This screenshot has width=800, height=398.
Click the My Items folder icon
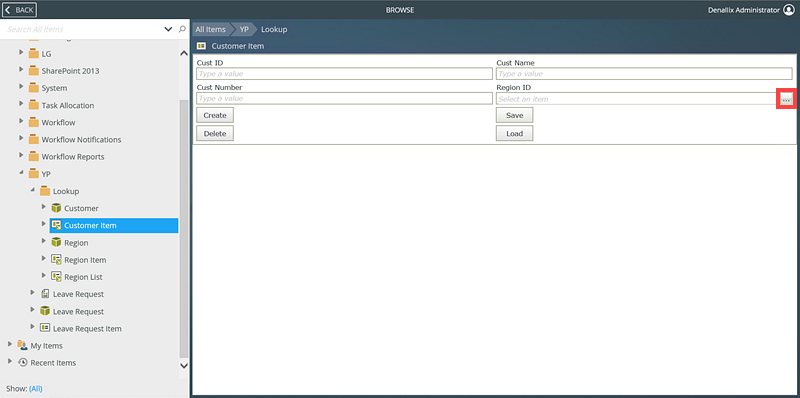coord(22,345)
